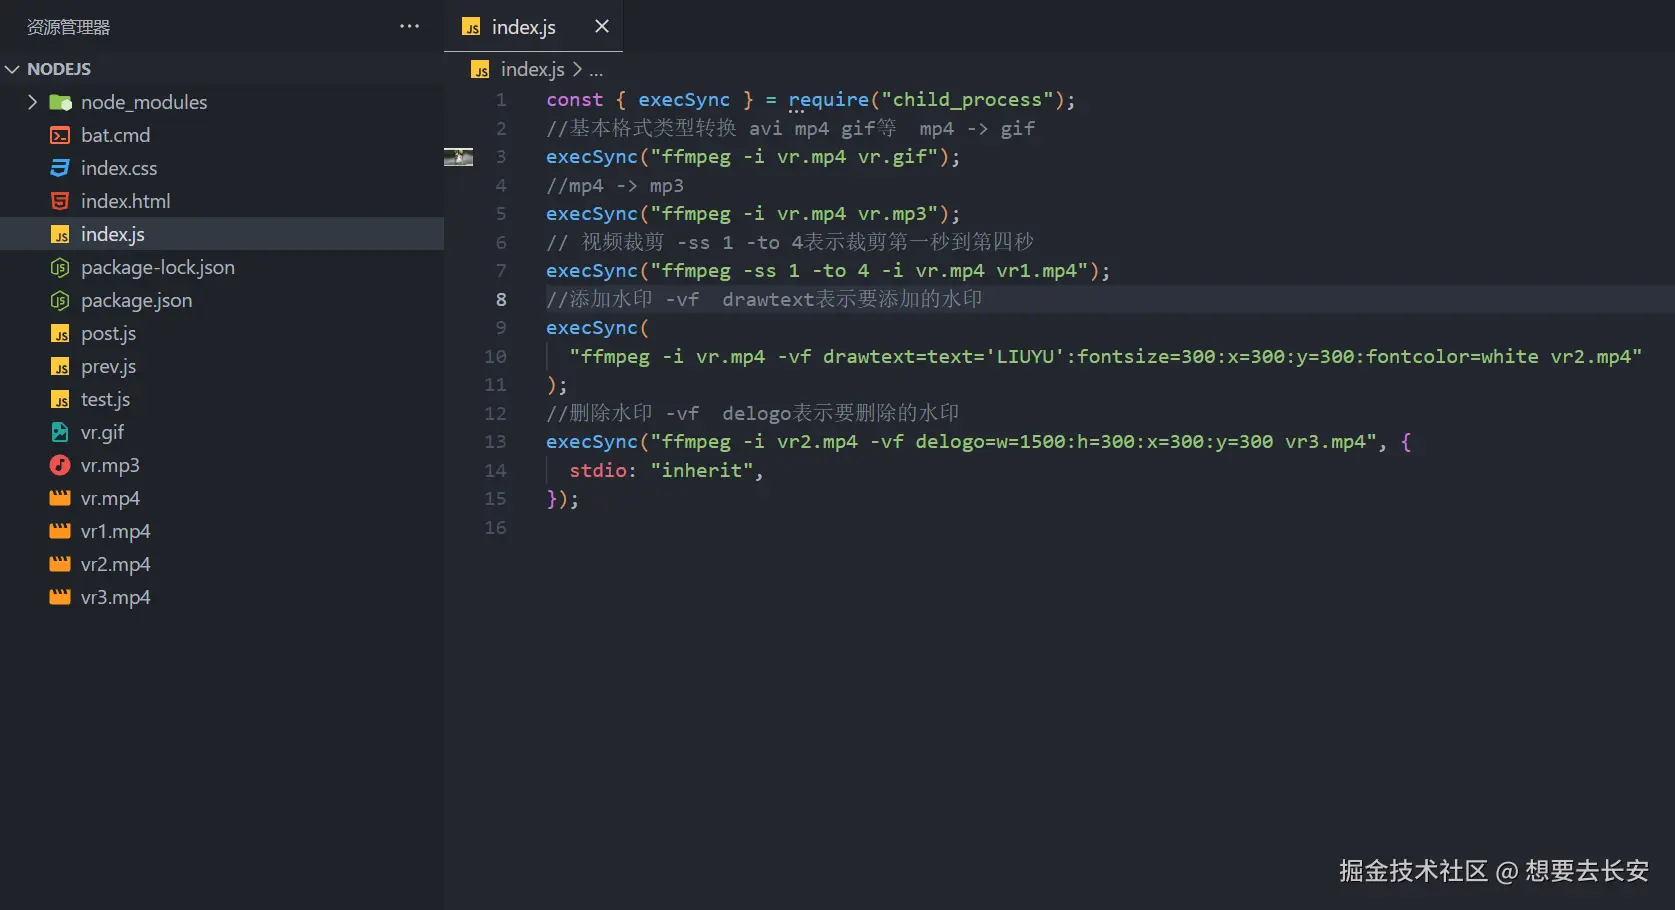This screenshot has height=910, width=1675.
Task: Open test.js from the file tree
Action: pyautogui.click(x=105, y=399)
